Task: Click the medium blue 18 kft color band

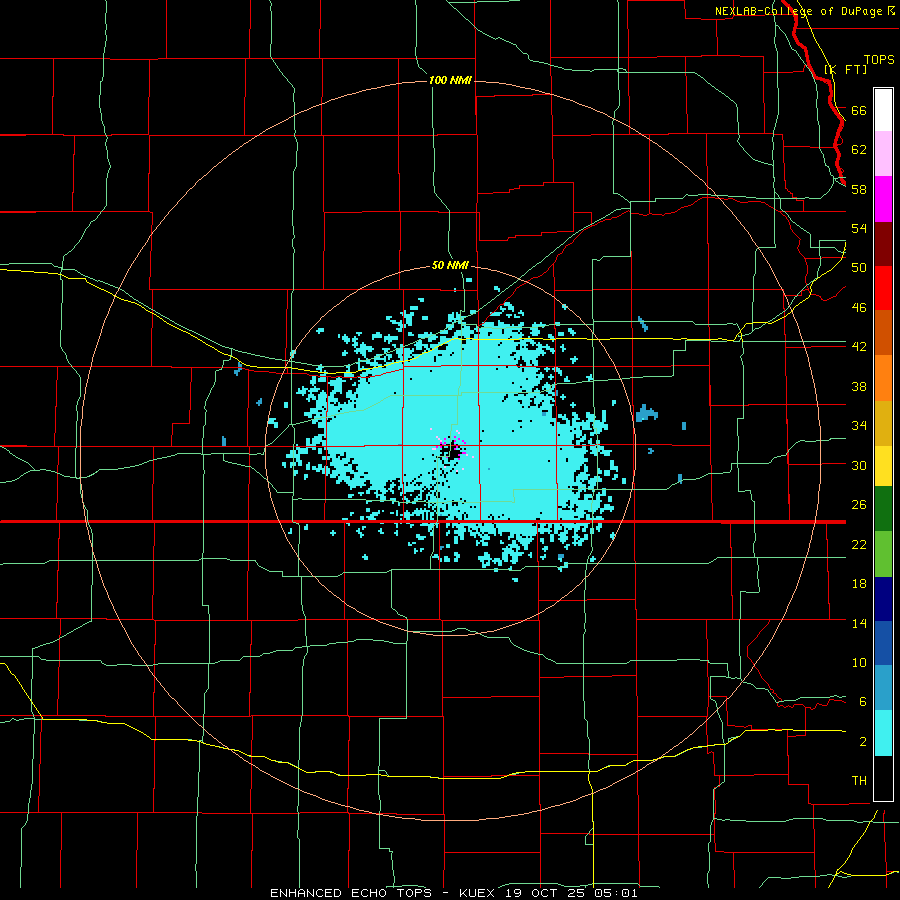Action: pyautogui.click(x=883, y=643)
